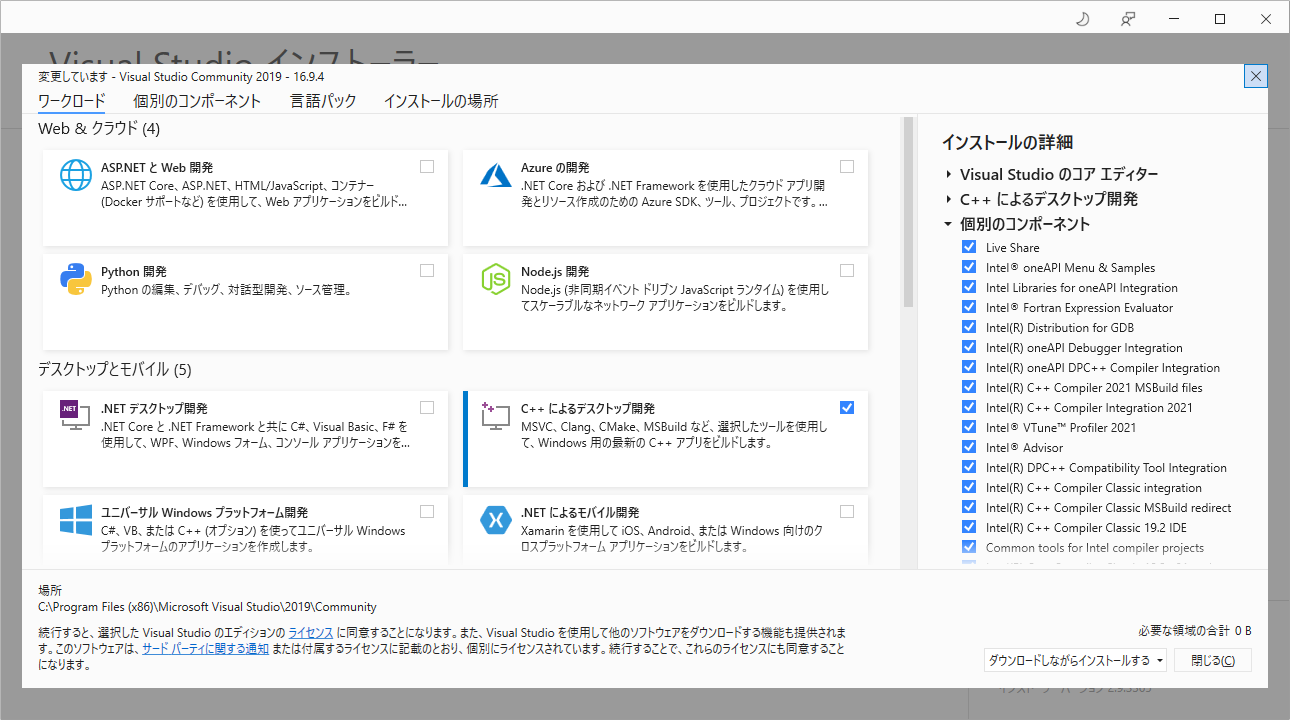Image resolution: width=1290 pixels, height=720 pixels.
Task: Enable the .NET デスクトップ開発 workload checkbox
Action: 427,407
